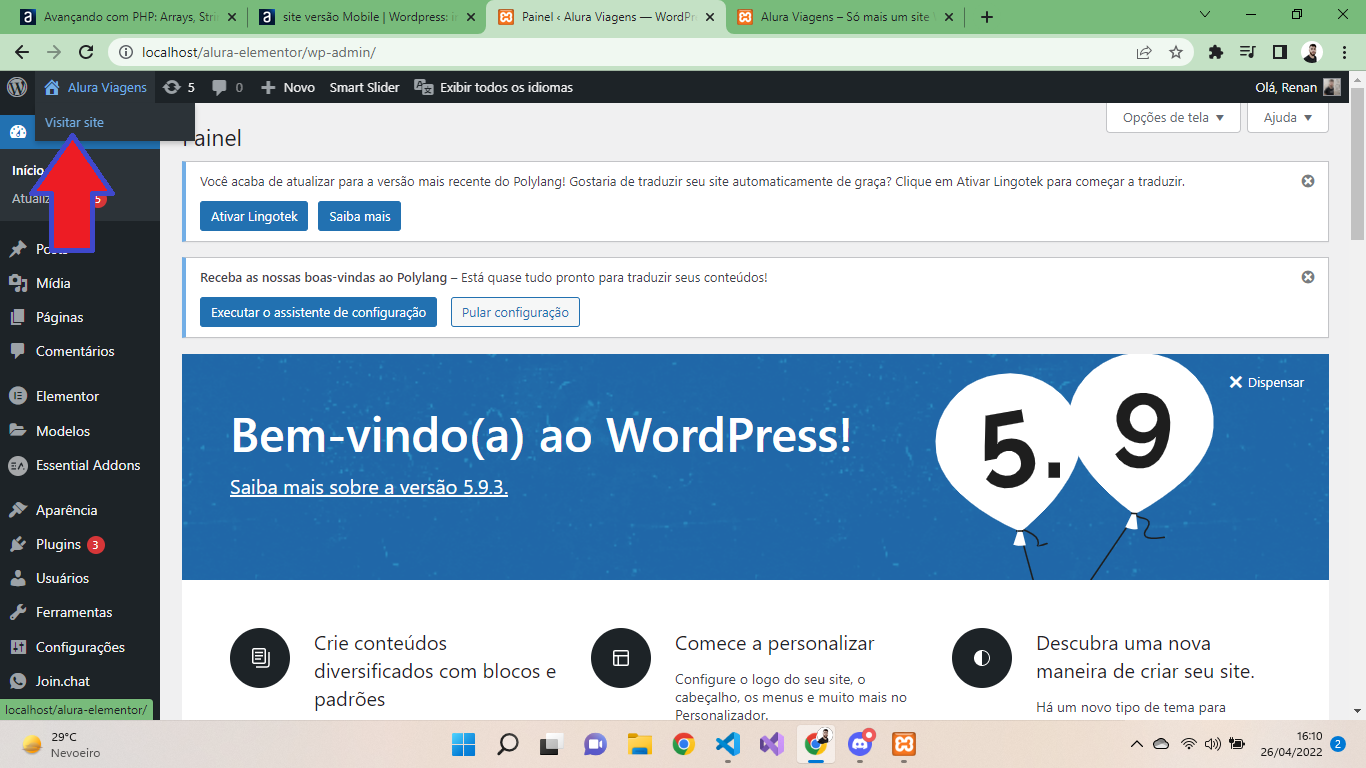This screenshot has width=1366, height=768.
Task: Open the Windows Start menu
Action: point(464,744)
